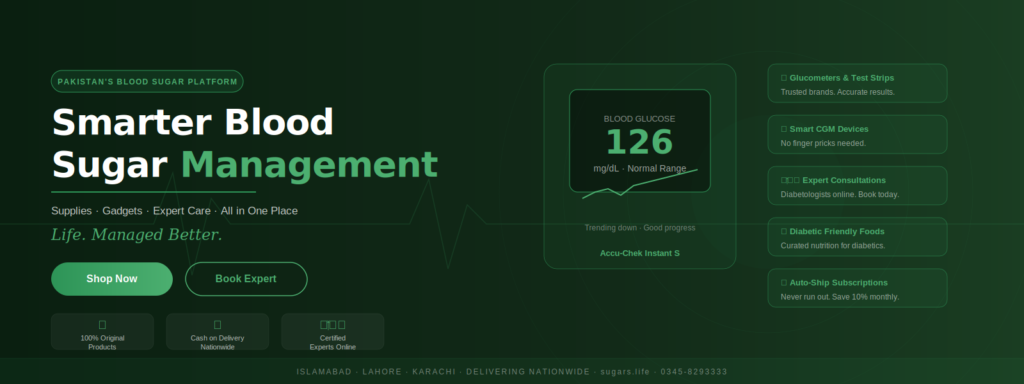Click the icon beside Auto-Ship Subscriptions
The image size is (1024, 384).
(784, 283)
